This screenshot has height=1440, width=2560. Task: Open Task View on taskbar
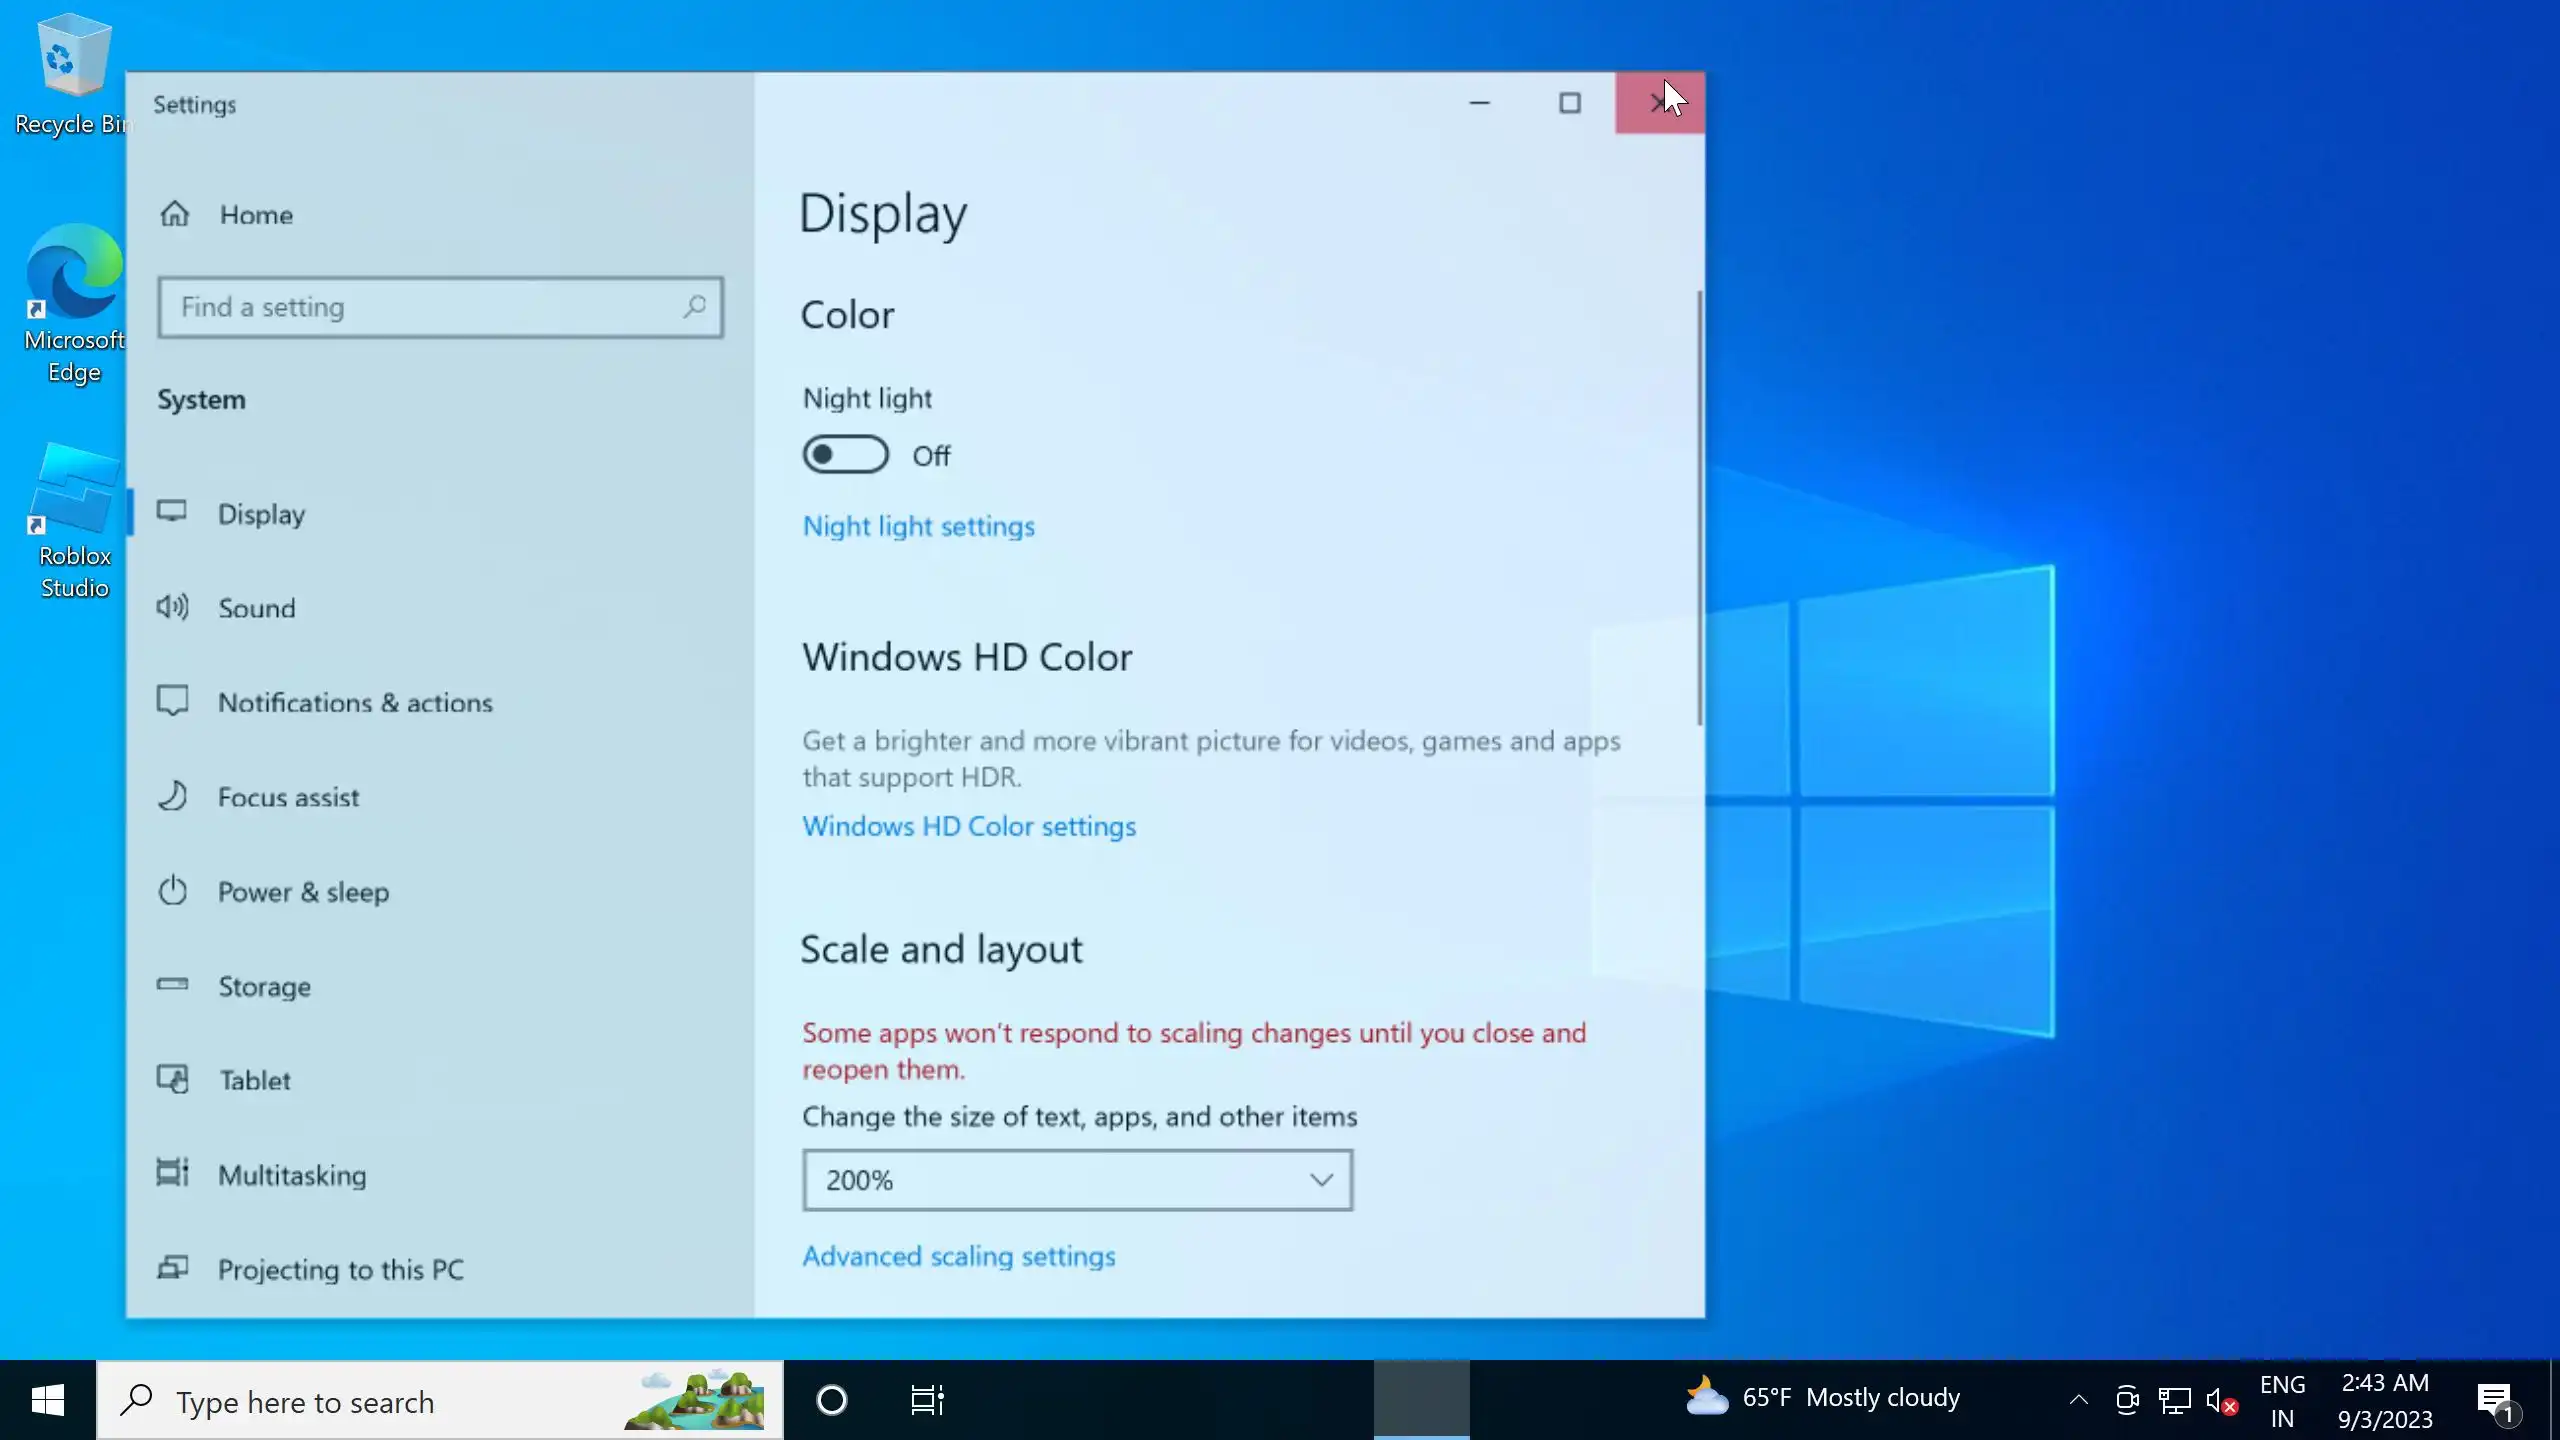(x=927, y=1400)
